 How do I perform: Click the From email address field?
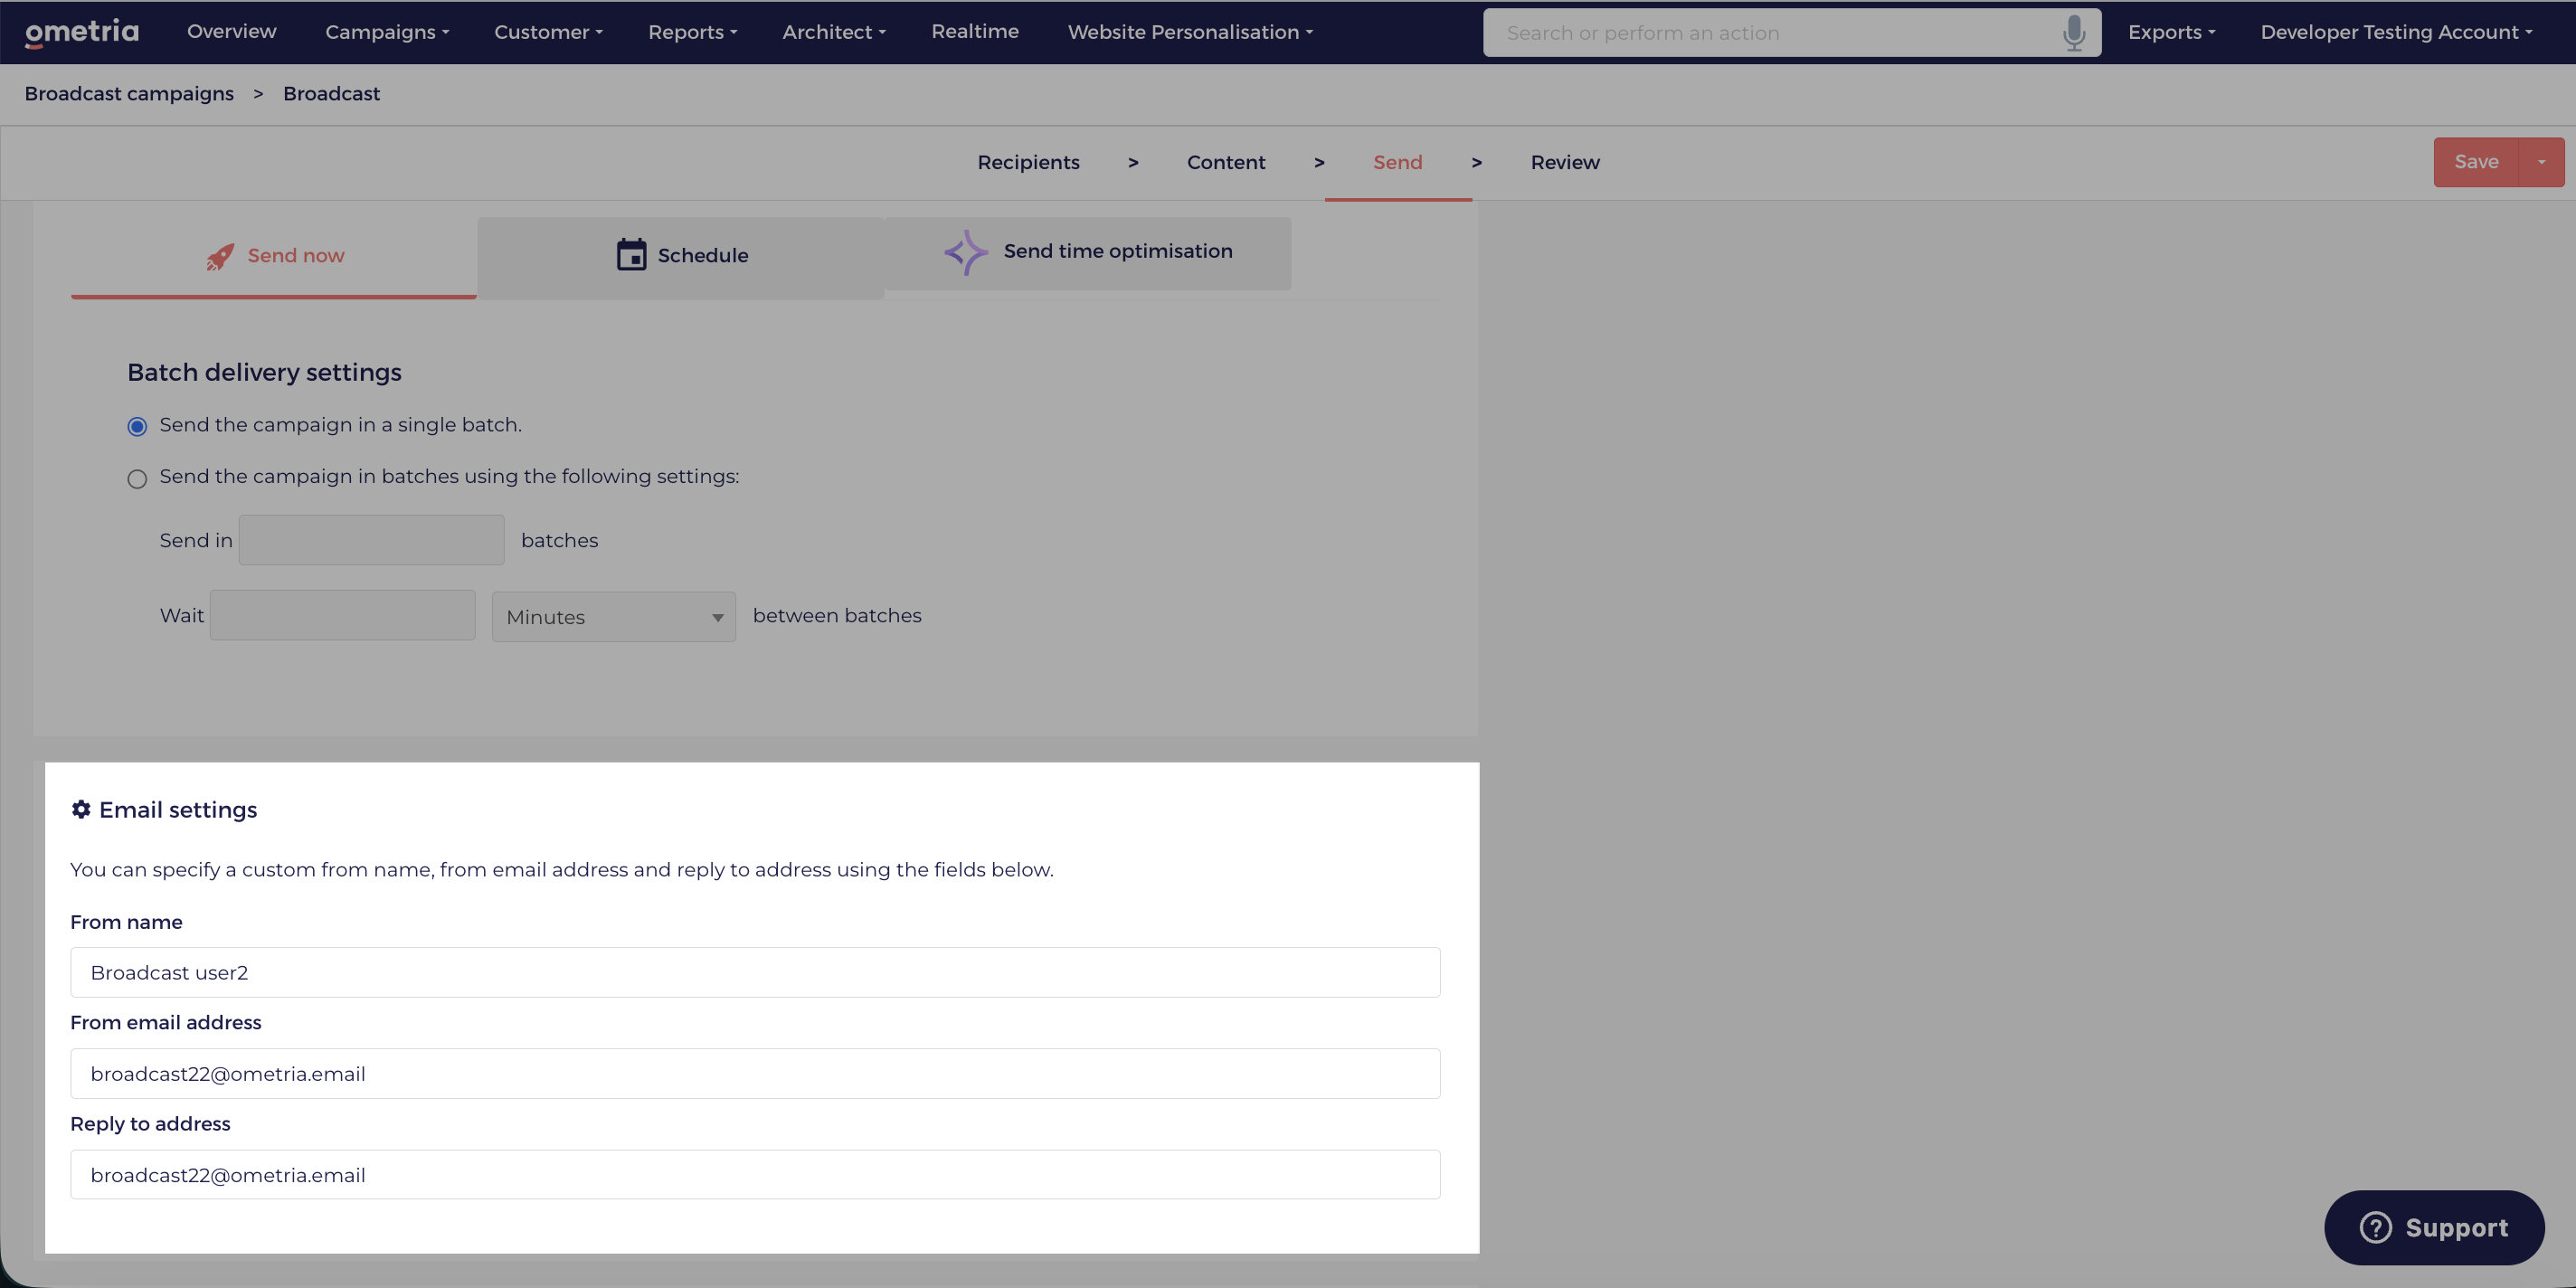755,1073
